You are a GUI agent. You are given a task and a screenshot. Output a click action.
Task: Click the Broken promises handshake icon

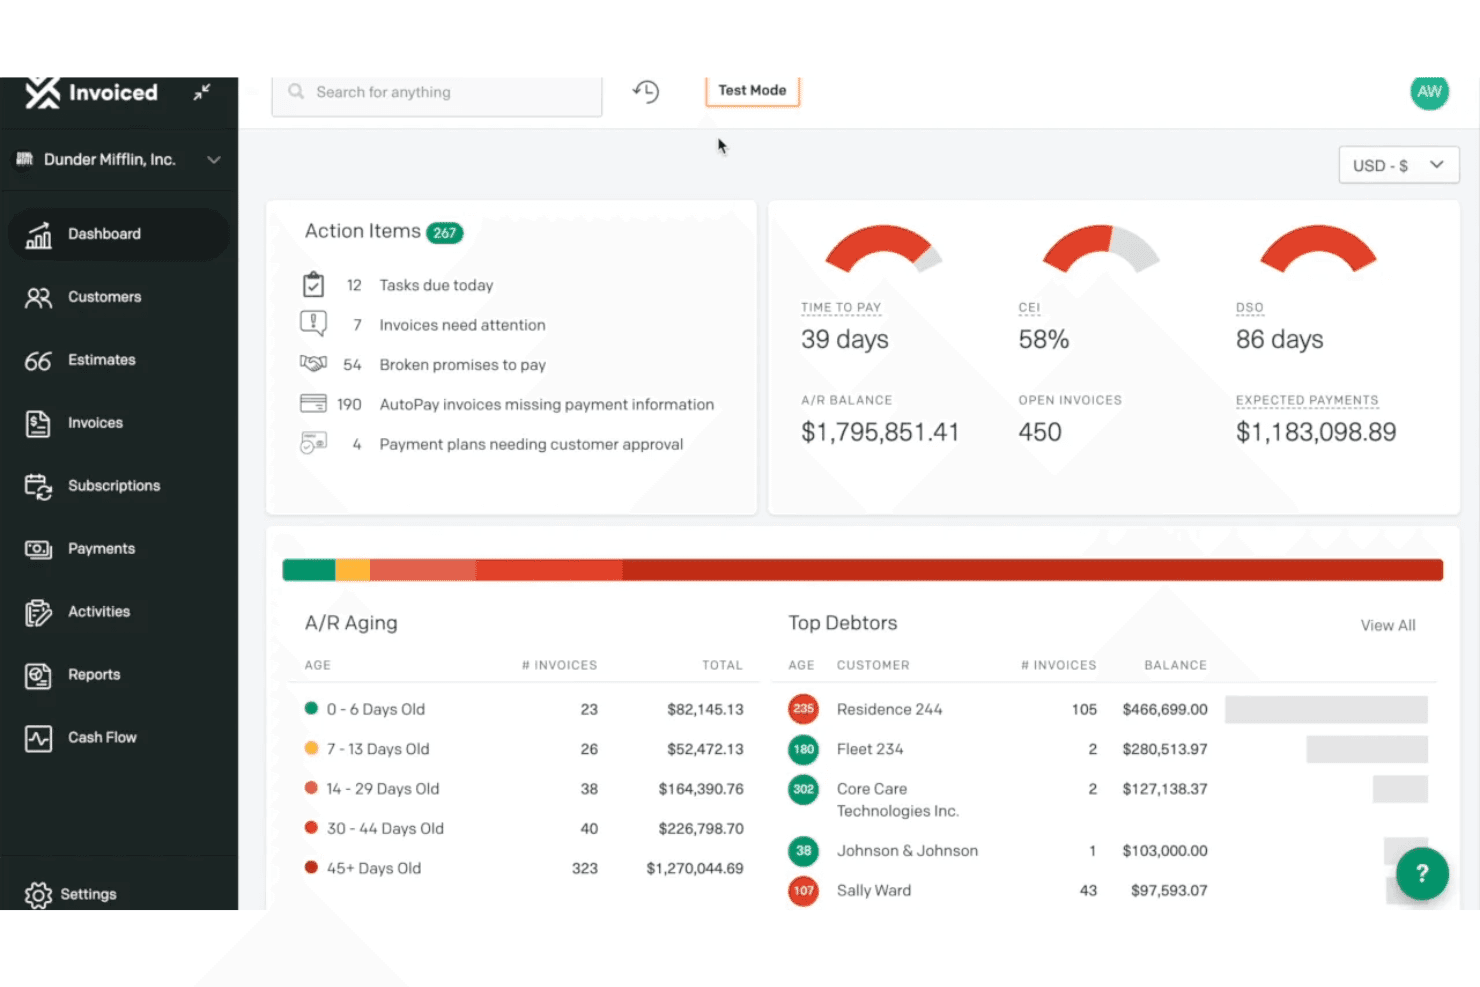pyautogui.click(x=313, y=364)
